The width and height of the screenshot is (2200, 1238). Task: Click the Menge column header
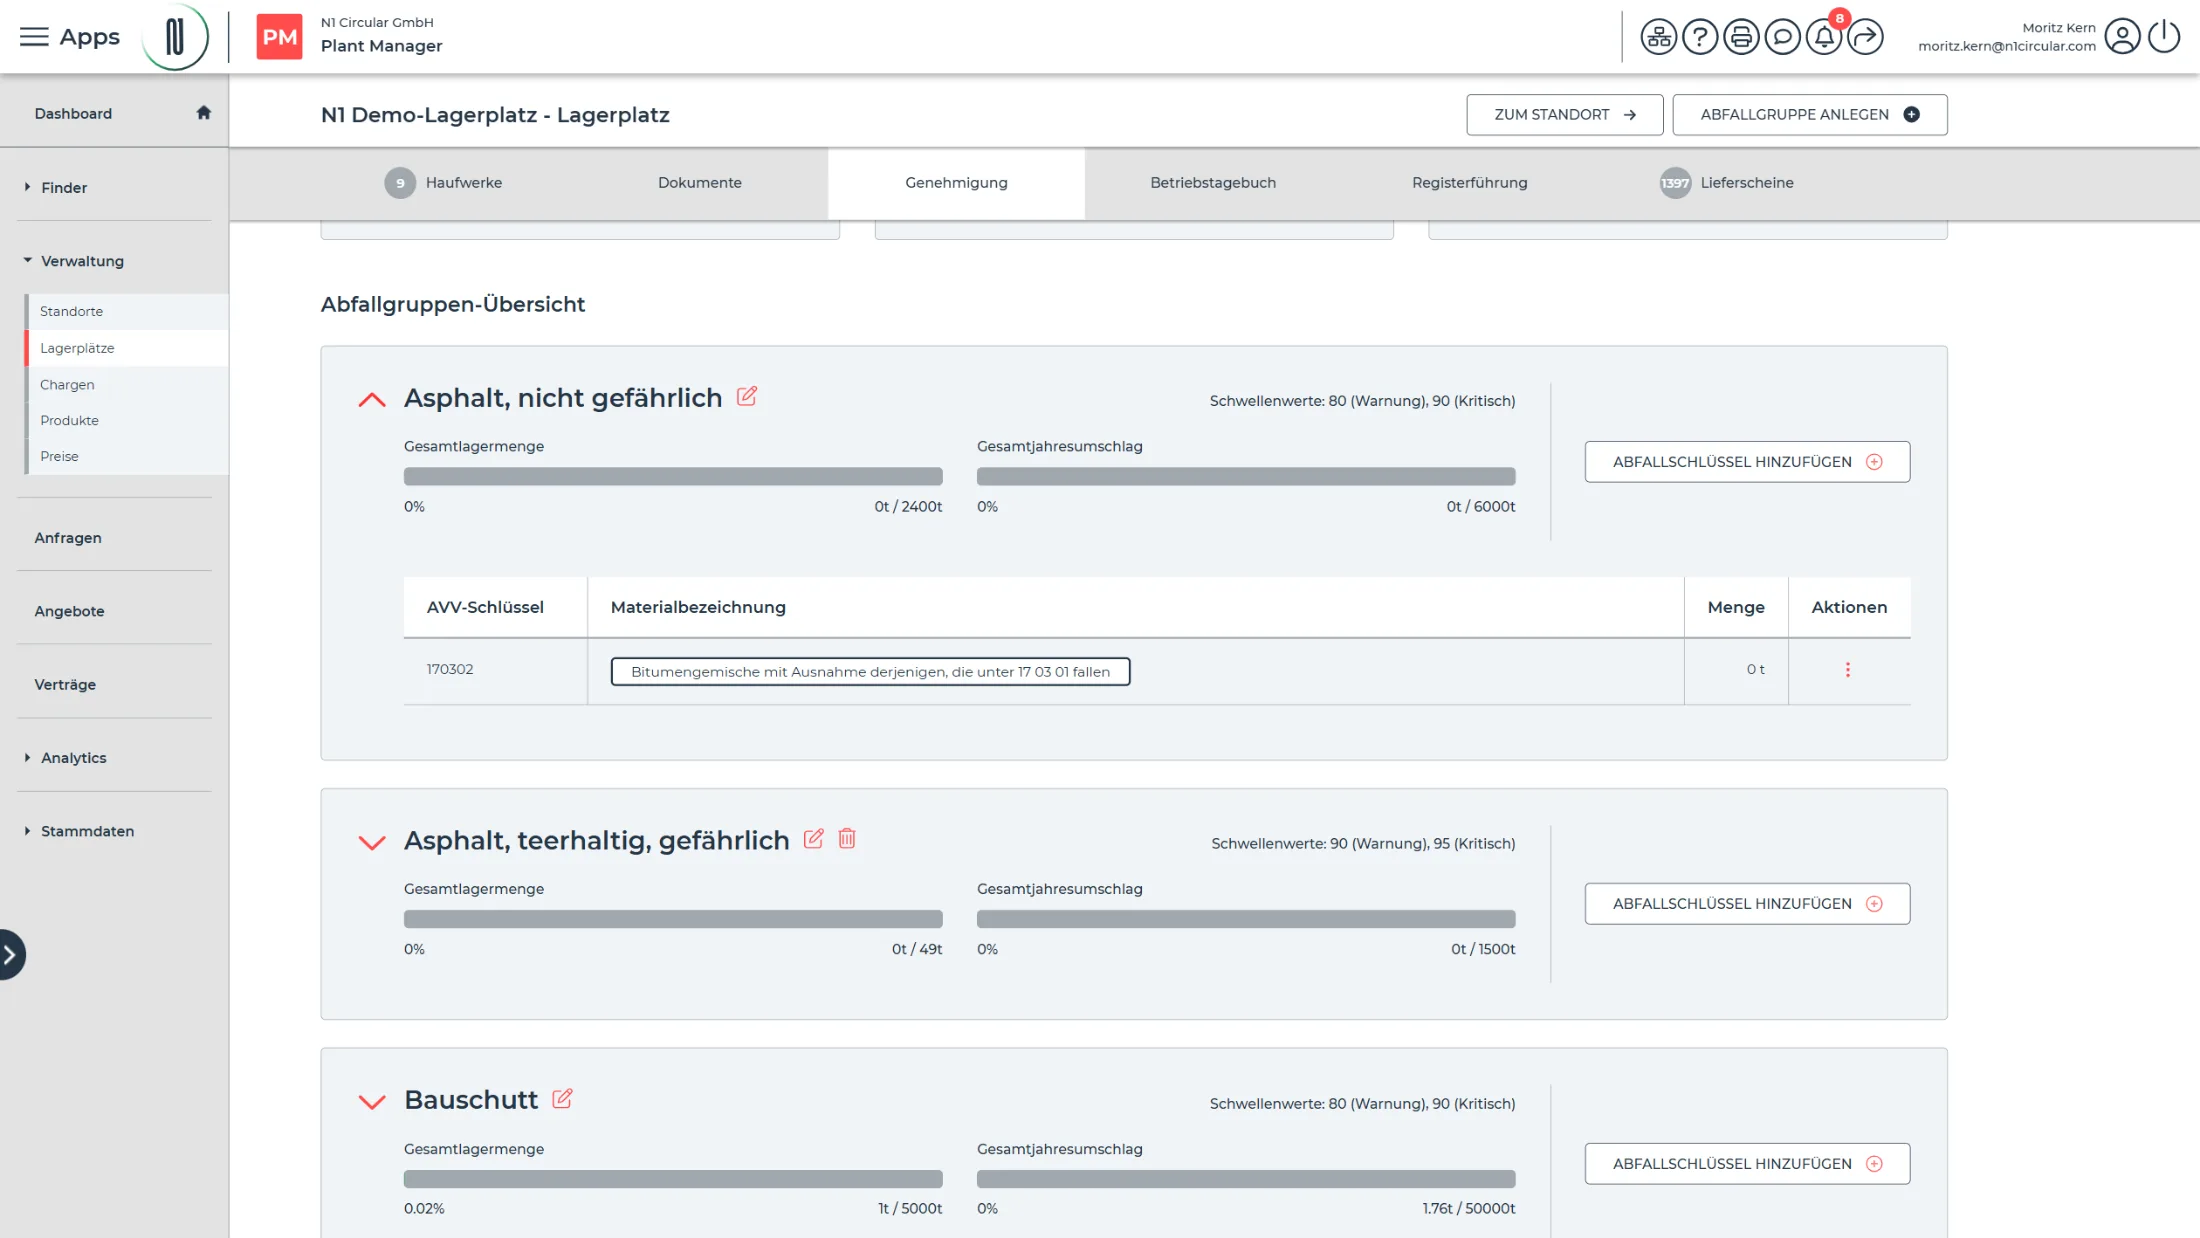(1736, 607)
